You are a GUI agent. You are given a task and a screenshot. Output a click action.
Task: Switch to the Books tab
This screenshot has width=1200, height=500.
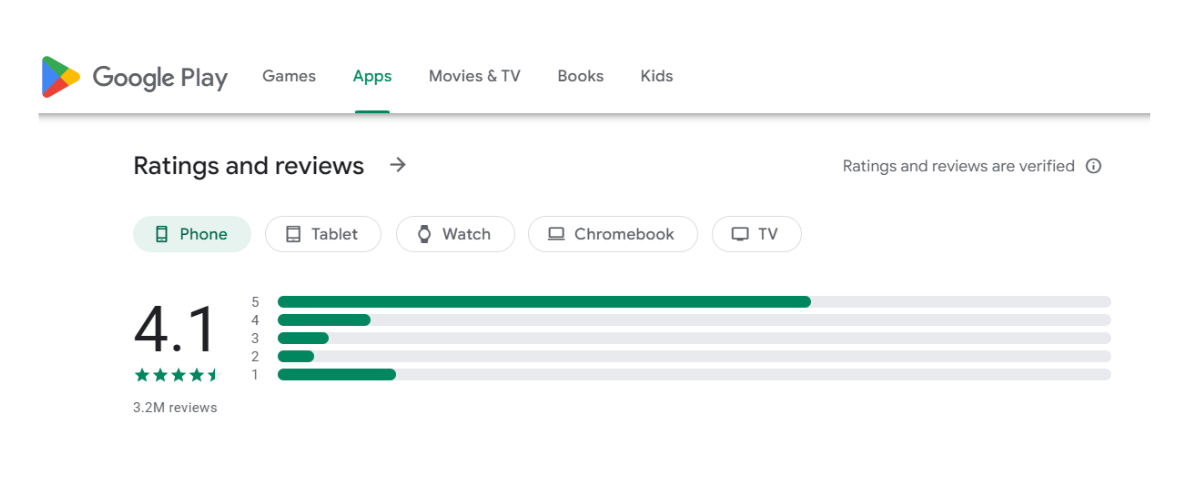click(x=580, y=76)
